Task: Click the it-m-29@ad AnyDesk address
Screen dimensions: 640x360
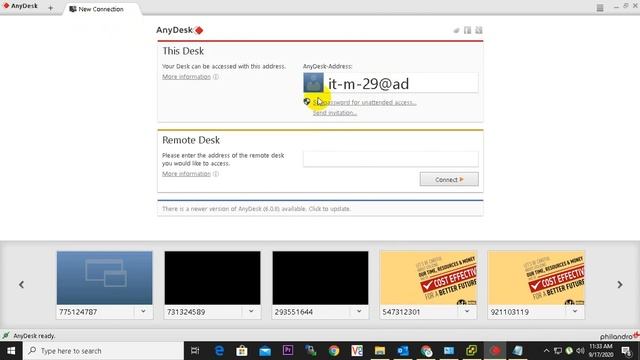Action: 369,84
